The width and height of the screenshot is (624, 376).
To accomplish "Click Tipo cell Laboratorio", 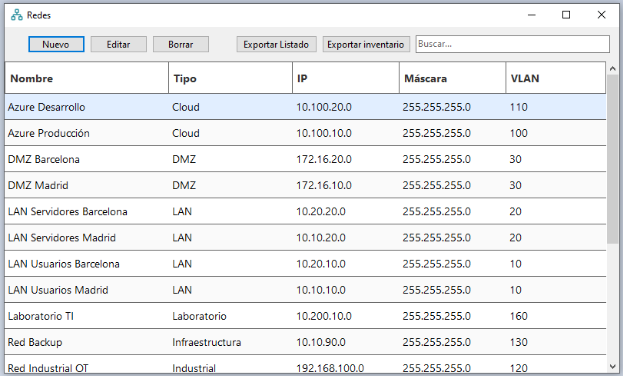I will [x=199, y=316].
